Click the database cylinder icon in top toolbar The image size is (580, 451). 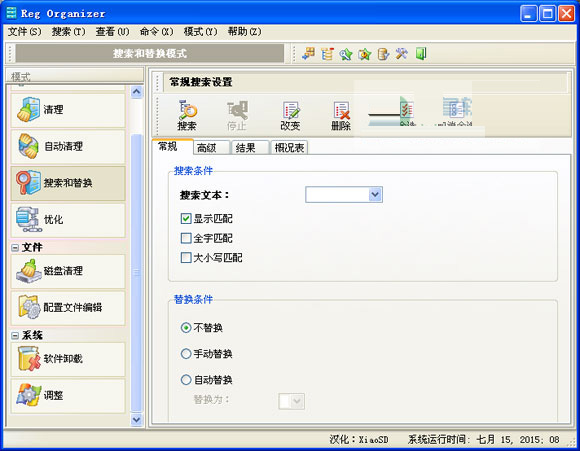point(383,54)
